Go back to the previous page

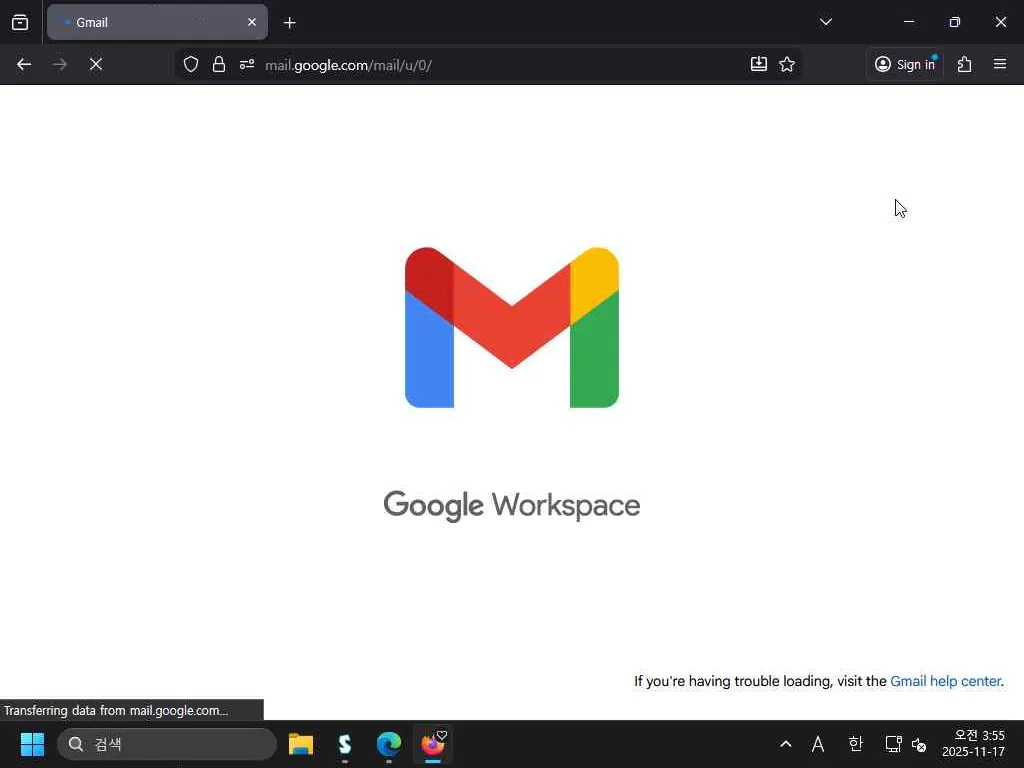[24, 64]
